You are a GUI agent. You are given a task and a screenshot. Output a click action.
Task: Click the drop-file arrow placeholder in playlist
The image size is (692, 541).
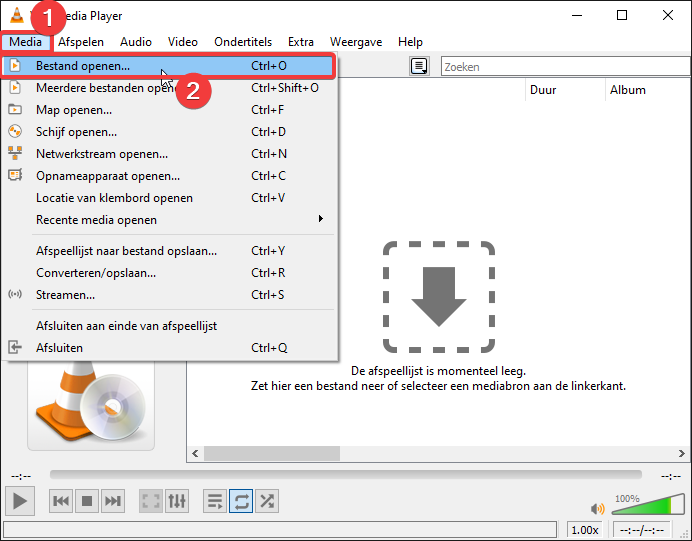439,297
